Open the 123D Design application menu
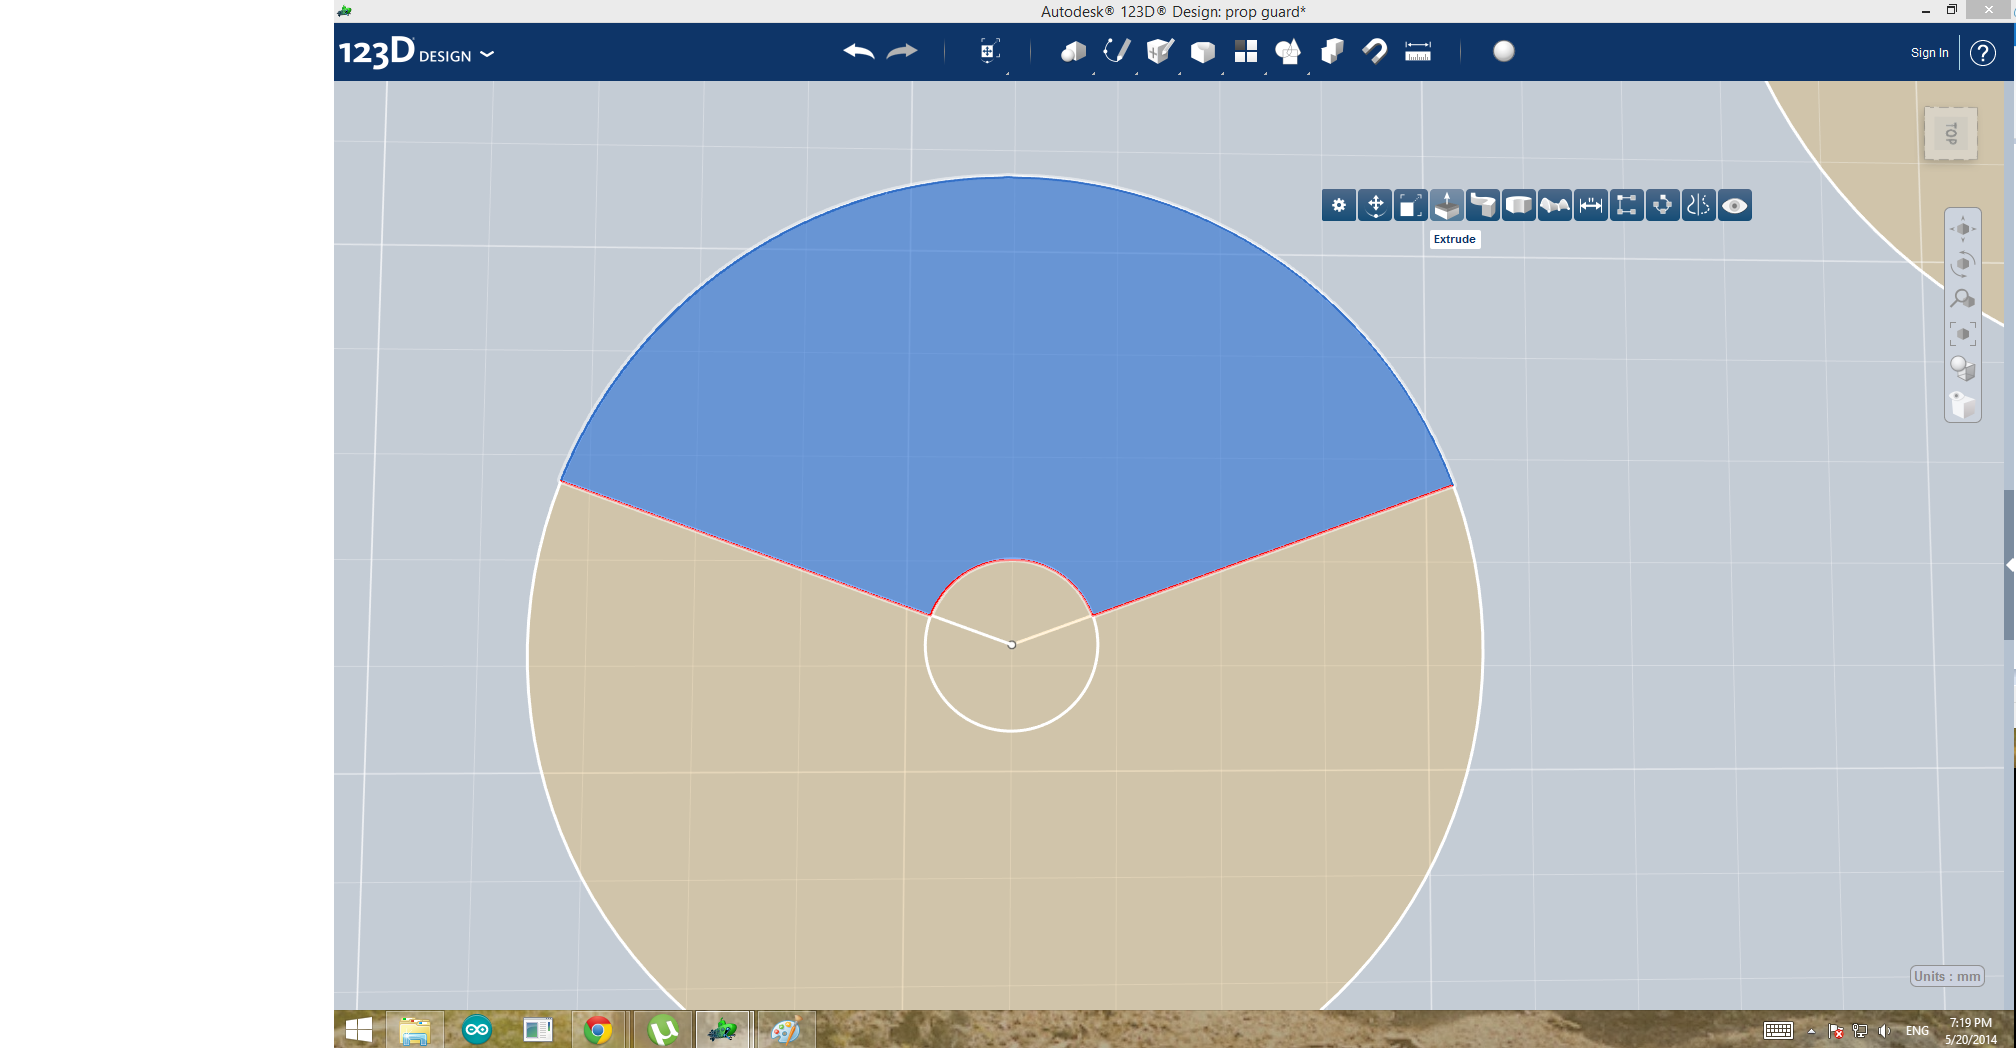The image size is (2016, 1048). [416, 53]
